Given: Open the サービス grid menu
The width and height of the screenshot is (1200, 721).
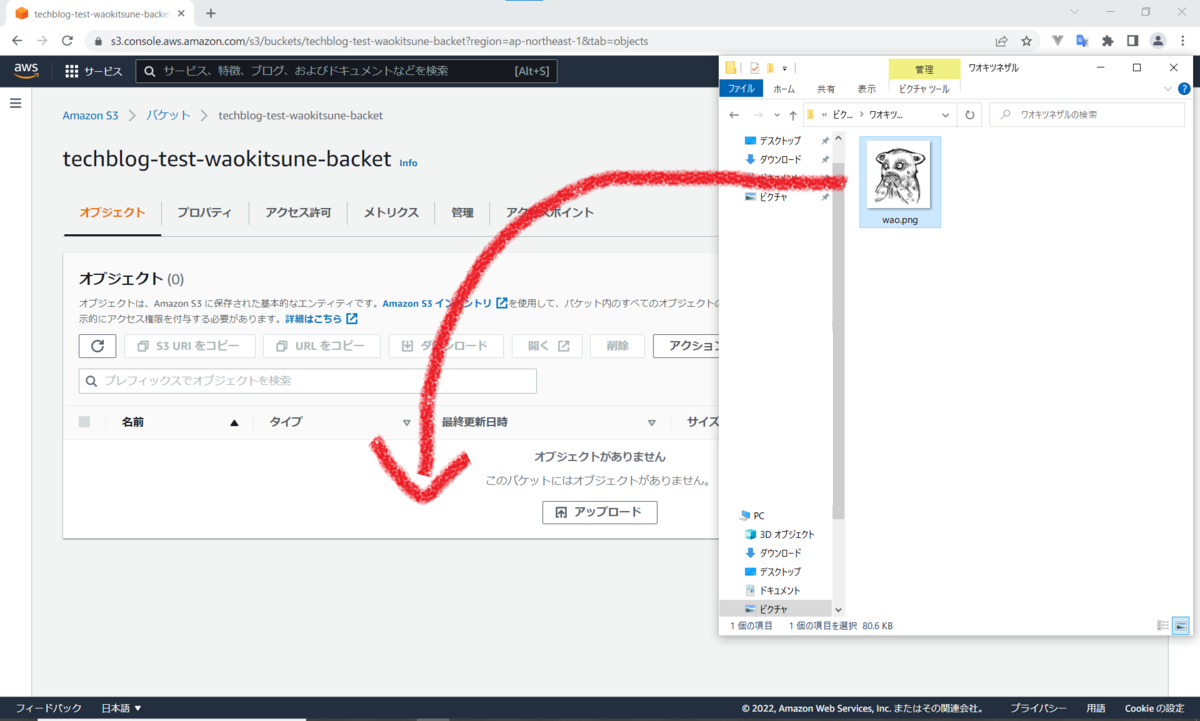Looking at the screenshot, I should point(93,71).
